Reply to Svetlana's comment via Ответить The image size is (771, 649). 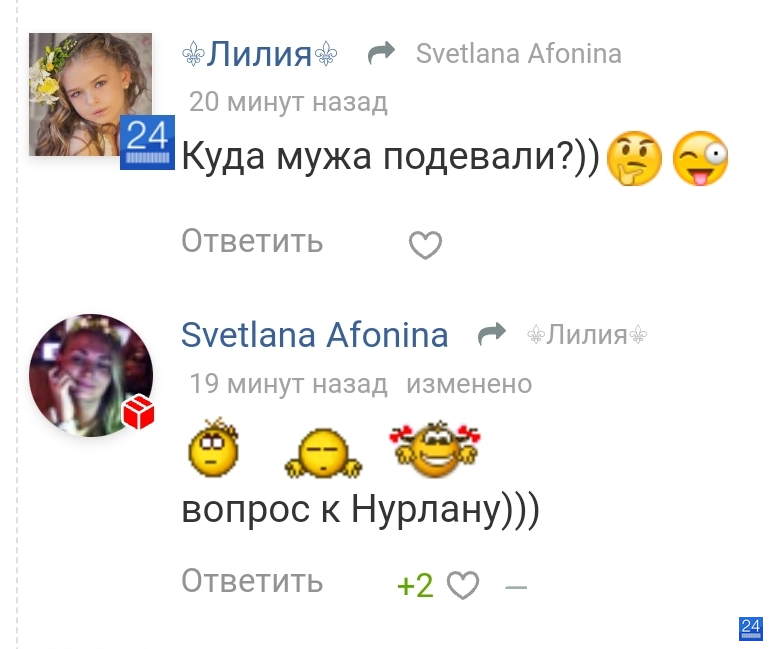tap(252, 581)
